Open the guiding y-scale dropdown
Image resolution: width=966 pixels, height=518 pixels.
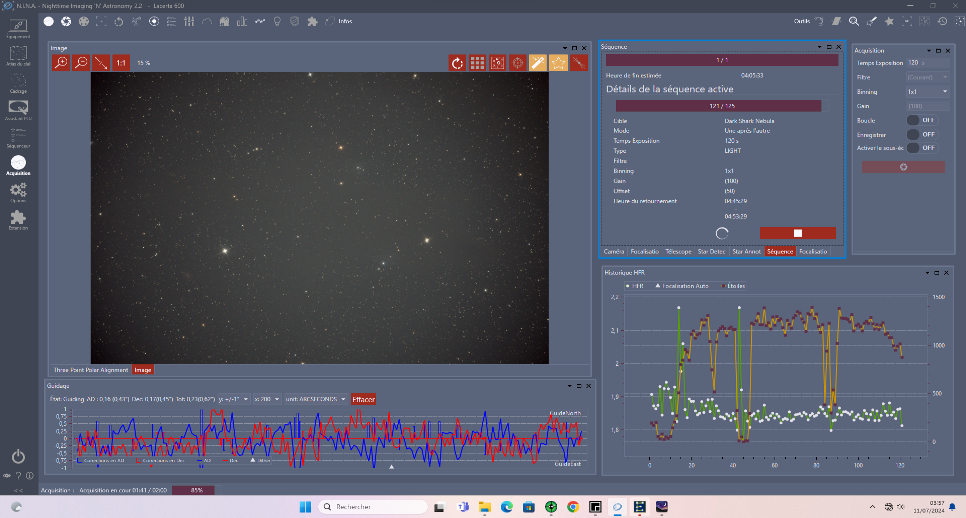tap(233, 399)
